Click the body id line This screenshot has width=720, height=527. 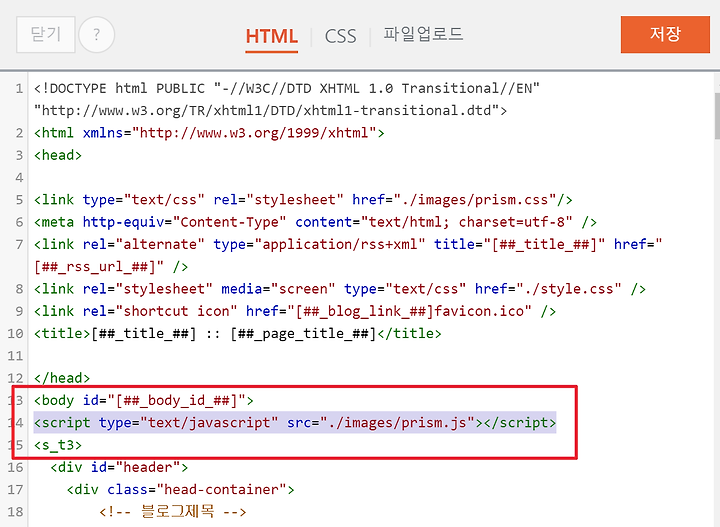point(144,400)
